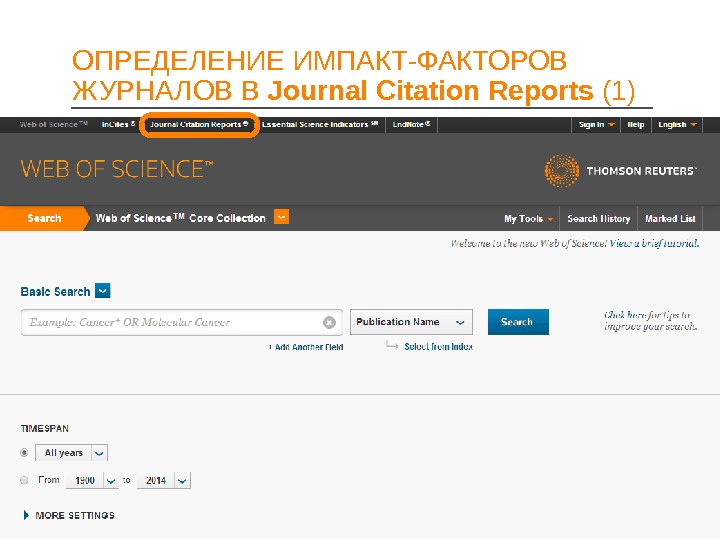720x540 pixels.
Task: Click the TIMESPAN heading
Action: pos(45,429)
